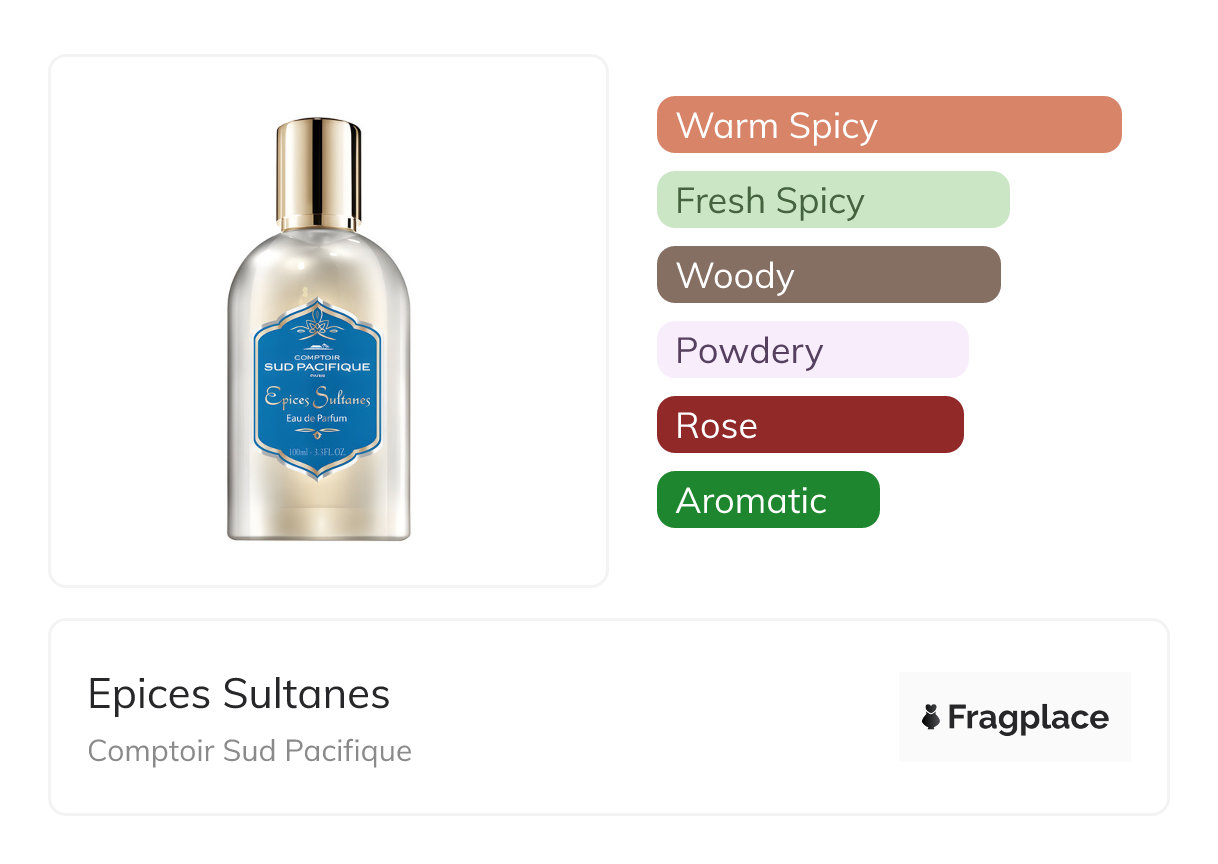
Task: Select the Warm Spicy accord bar
Action: [x=889, y=125]
